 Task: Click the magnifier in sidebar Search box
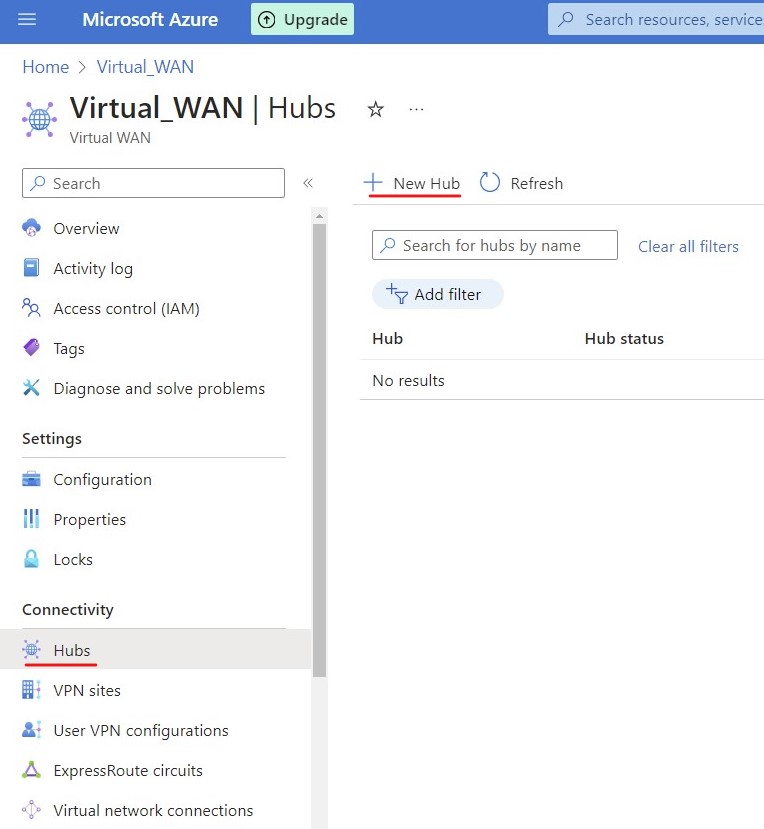(38, 183)
